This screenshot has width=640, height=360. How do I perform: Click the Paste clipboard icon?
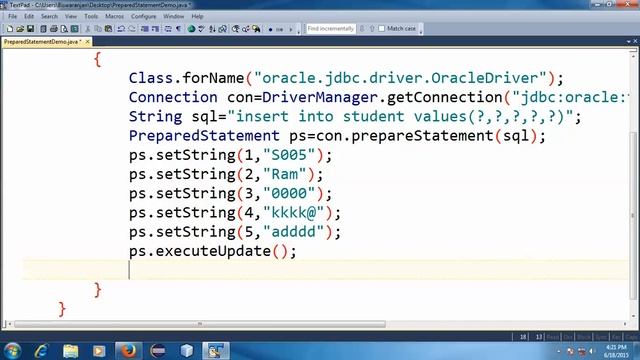[x=108, y=29]
